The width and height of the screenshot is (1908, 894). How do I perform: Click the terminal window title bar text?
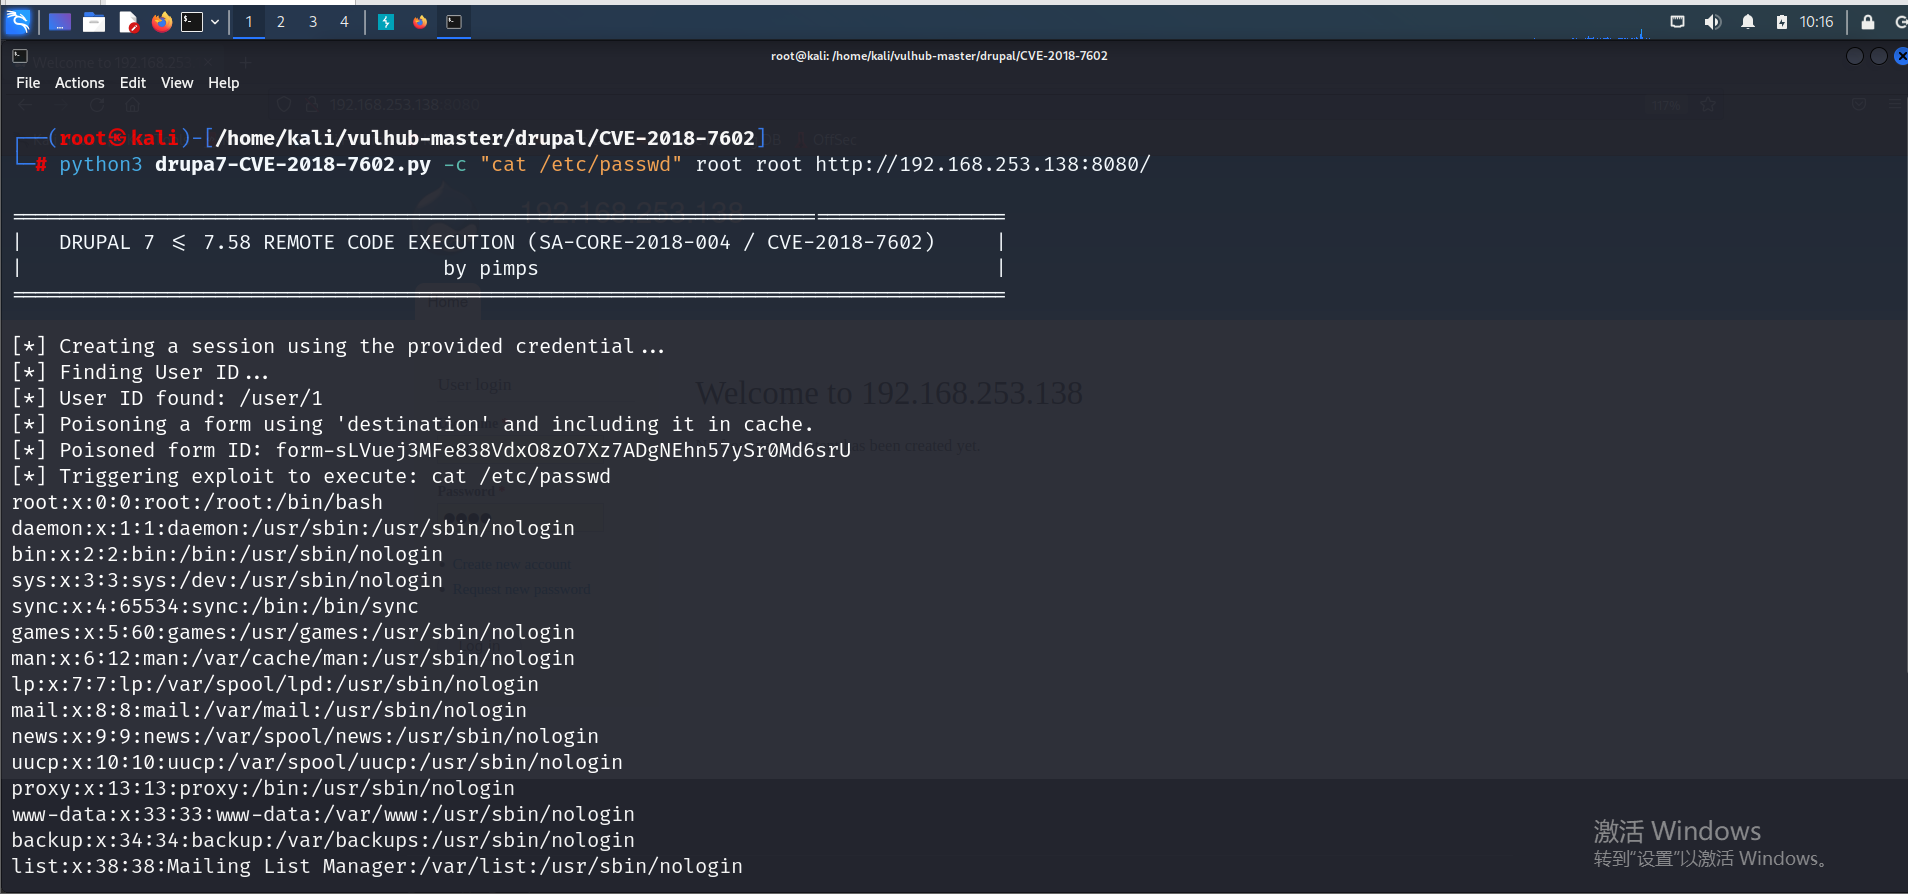[939, 56]
